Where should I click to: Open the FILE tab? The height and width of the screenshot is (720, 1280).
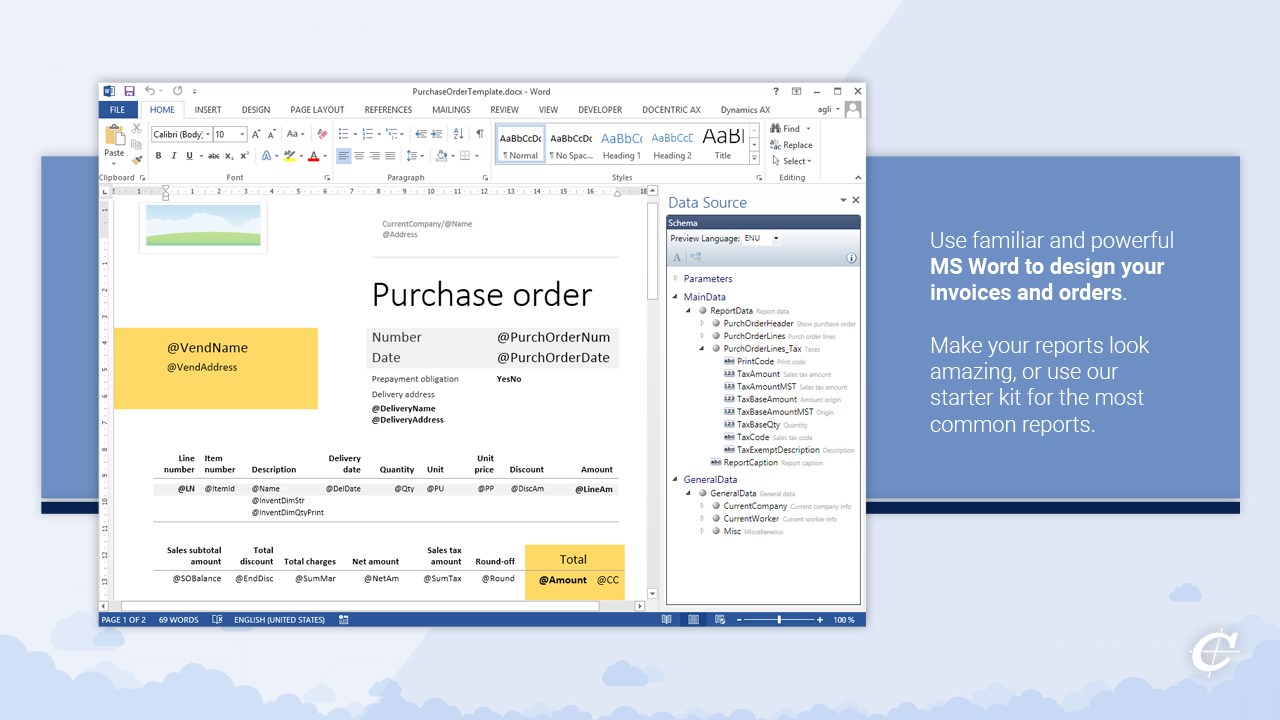[x=117, y=110]
